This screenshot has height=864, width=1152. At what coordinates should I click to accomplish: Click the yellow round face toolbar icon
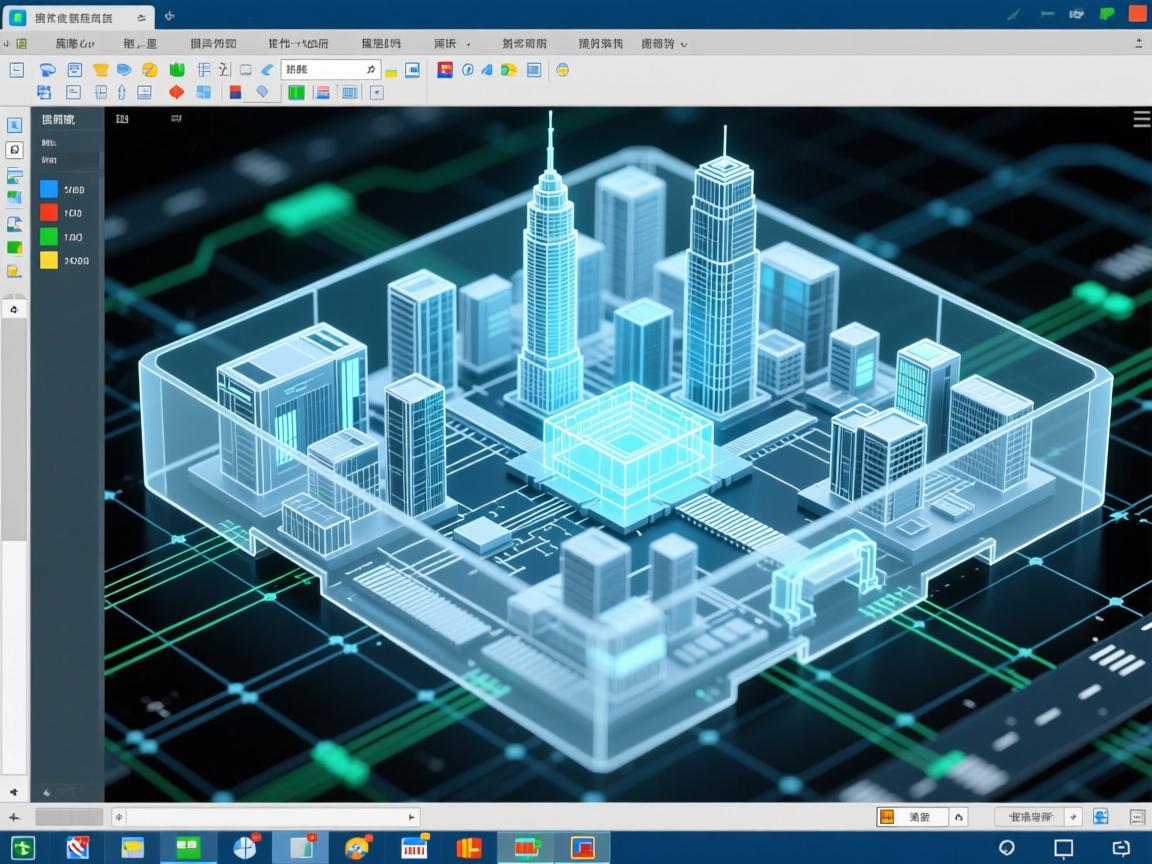(562, 70)
